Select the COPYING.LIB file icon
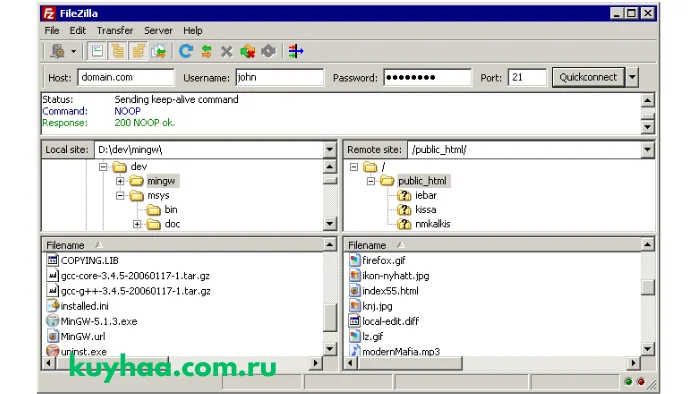Viewport: 700px width, 394px height. [x=53, y=260]
